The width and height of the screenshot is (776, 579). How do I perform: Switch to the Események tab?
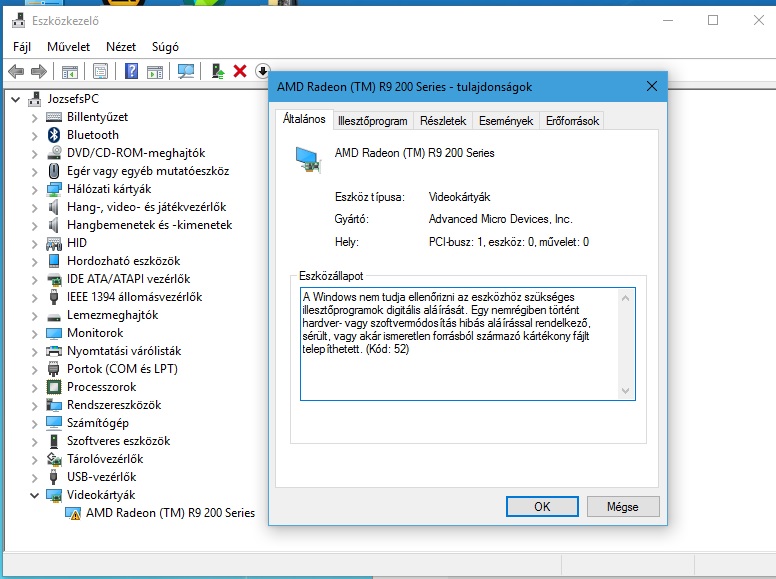pyautogui.click(x=506, y=121)
